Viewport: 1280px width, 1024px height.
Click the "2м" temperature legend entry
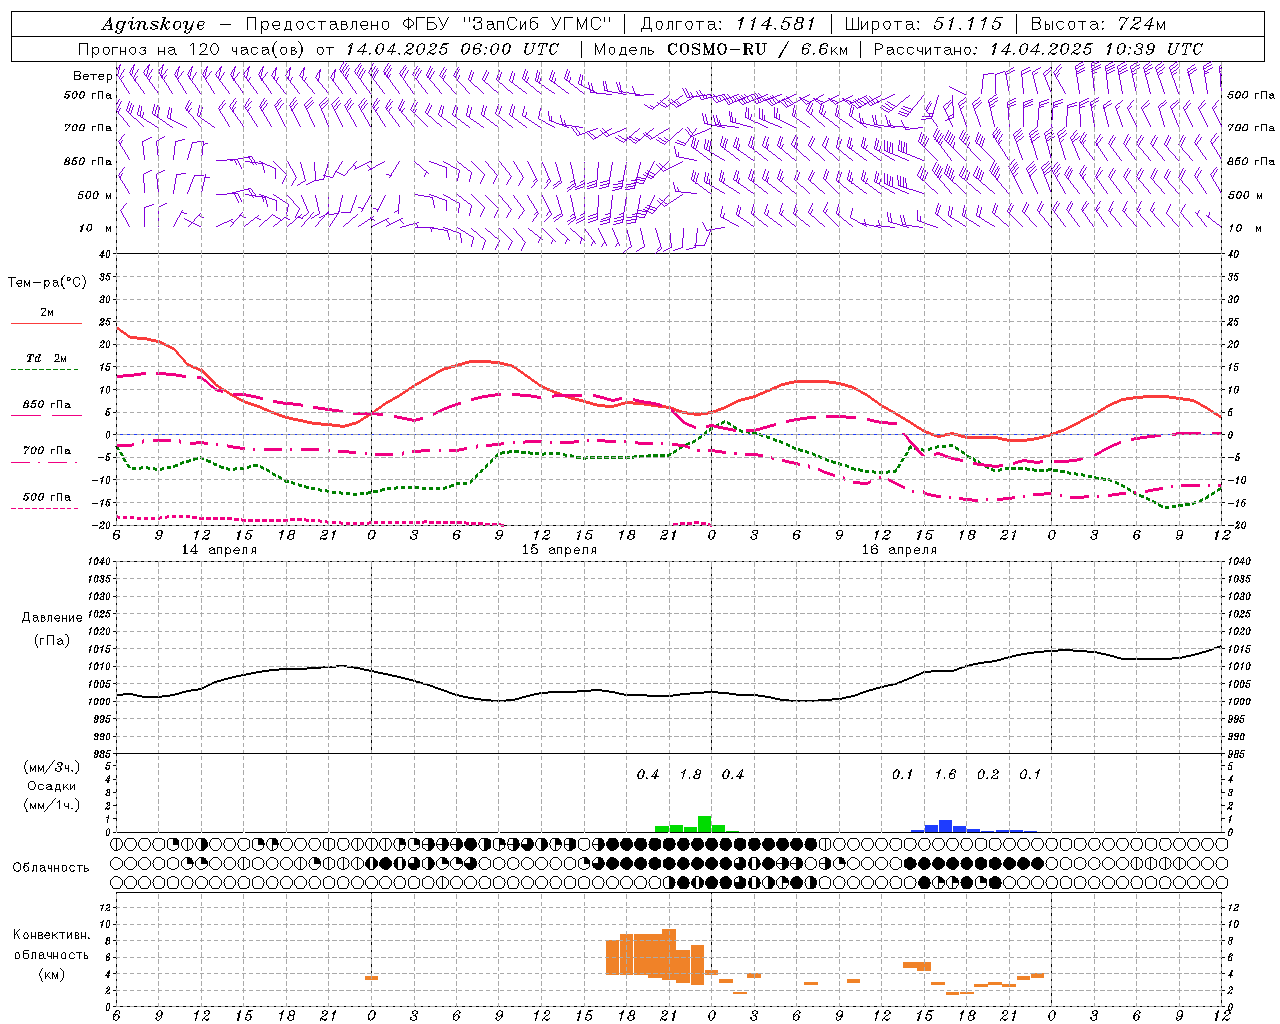(47, 312)
